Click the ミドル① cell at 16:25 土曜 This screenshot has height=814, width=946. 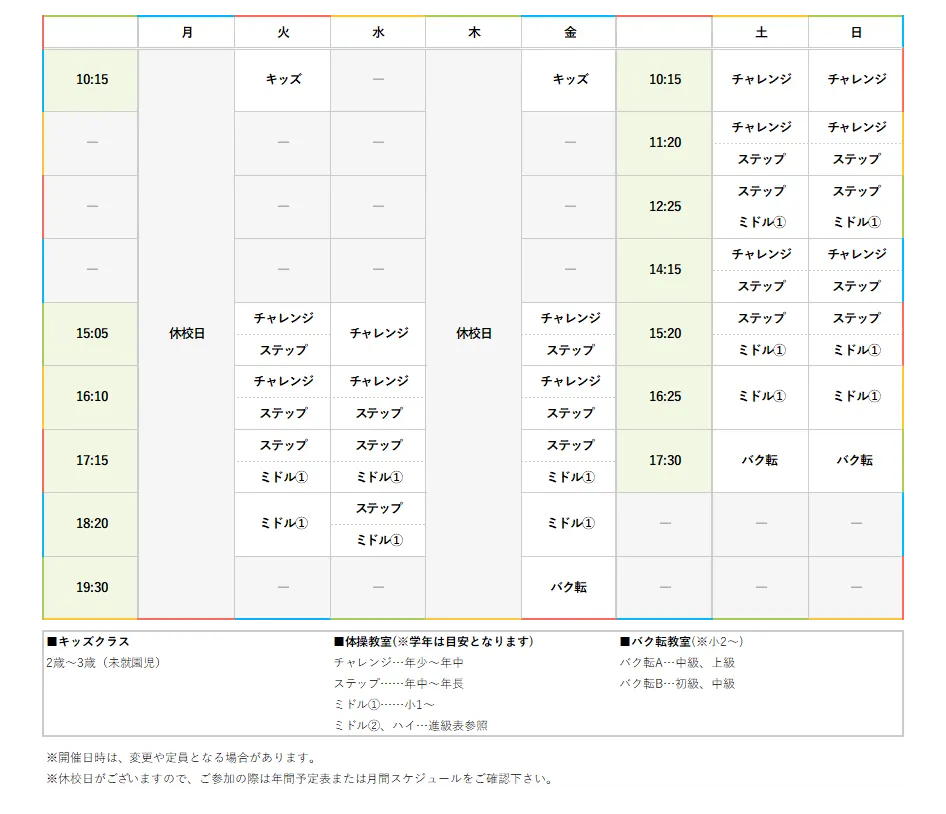tap(760, 397)
